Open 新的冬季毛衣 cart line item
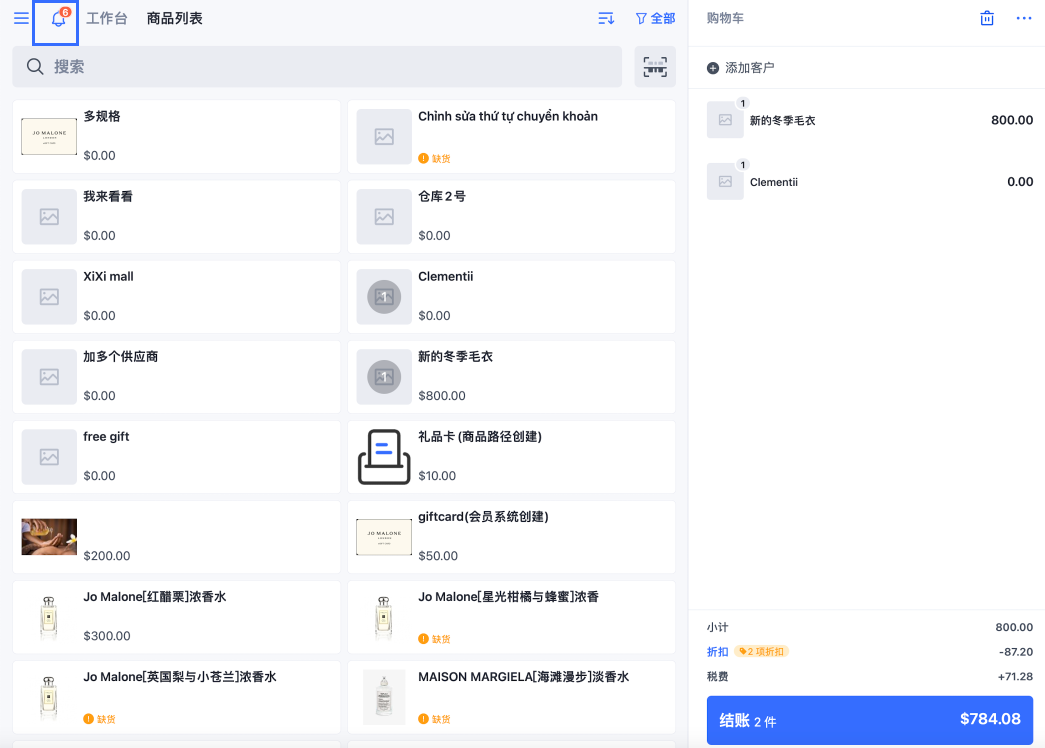This screenshot has width=1045, height=748. [870, 120]
